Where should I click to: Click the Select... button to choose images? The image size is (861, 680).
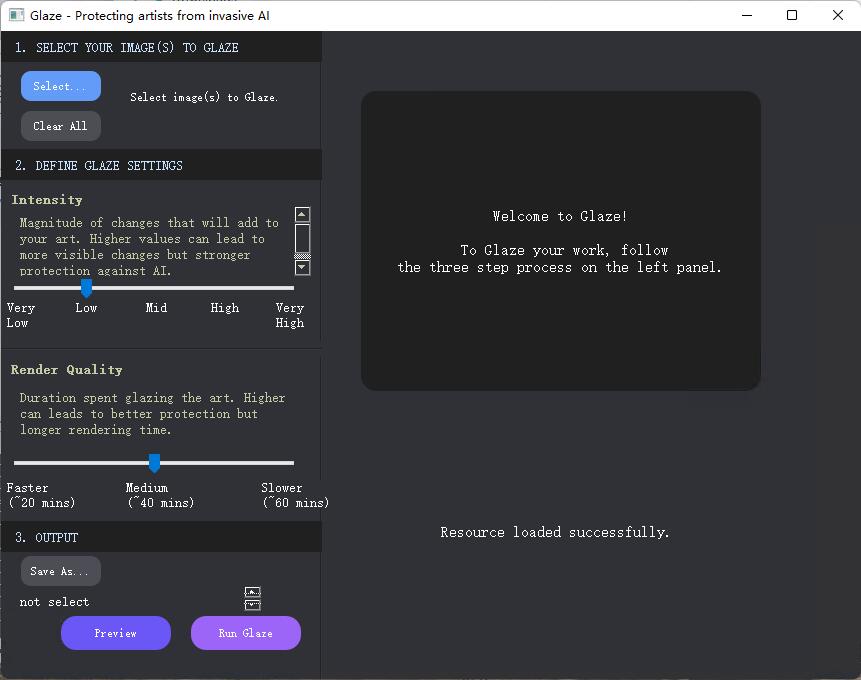(61, 86)
